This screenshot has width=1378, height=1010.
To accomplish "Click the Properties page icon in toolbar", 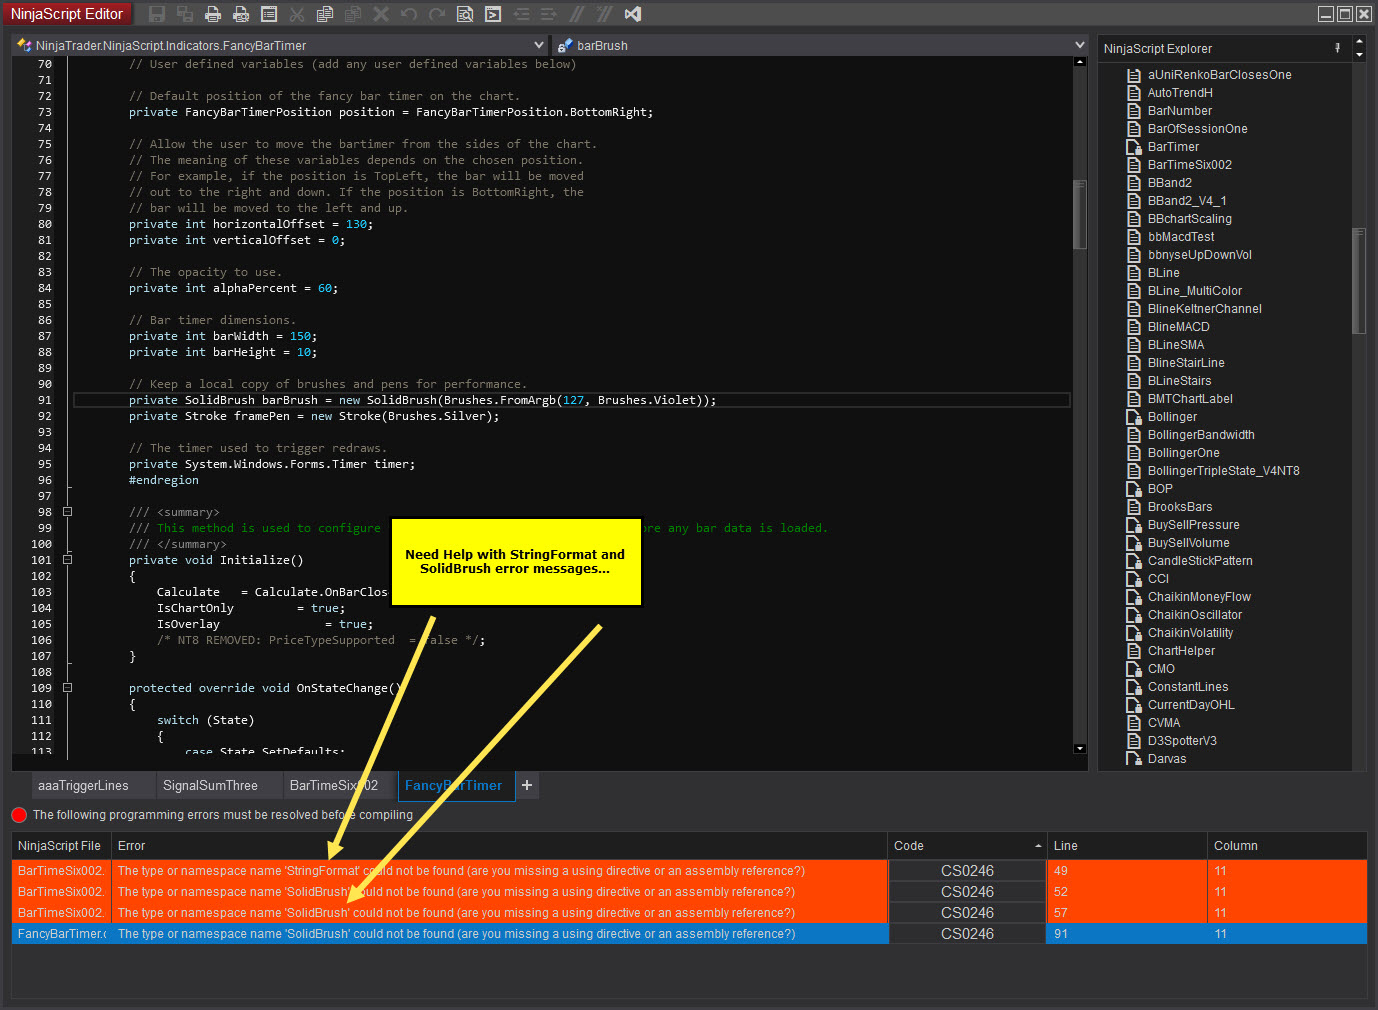I will coord(269,14).
